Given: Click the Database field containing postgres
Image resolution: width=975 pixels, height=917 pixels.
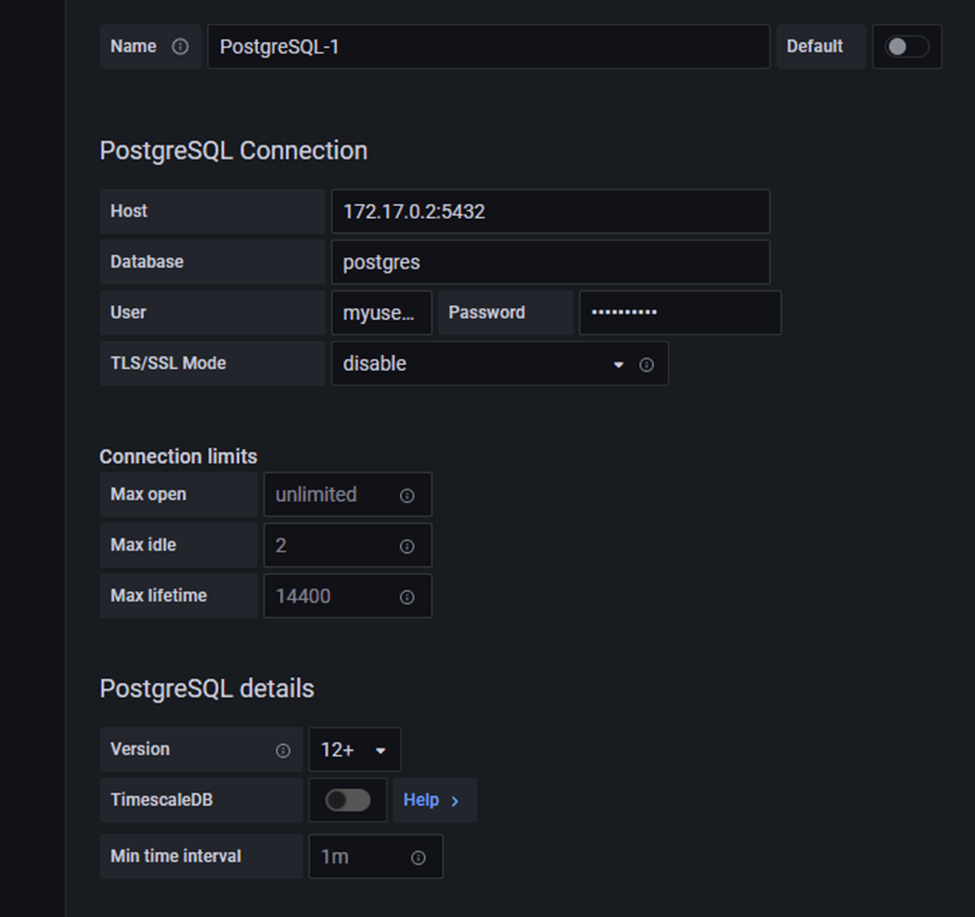Looking at the screenshot, I should tap(550, 263).
